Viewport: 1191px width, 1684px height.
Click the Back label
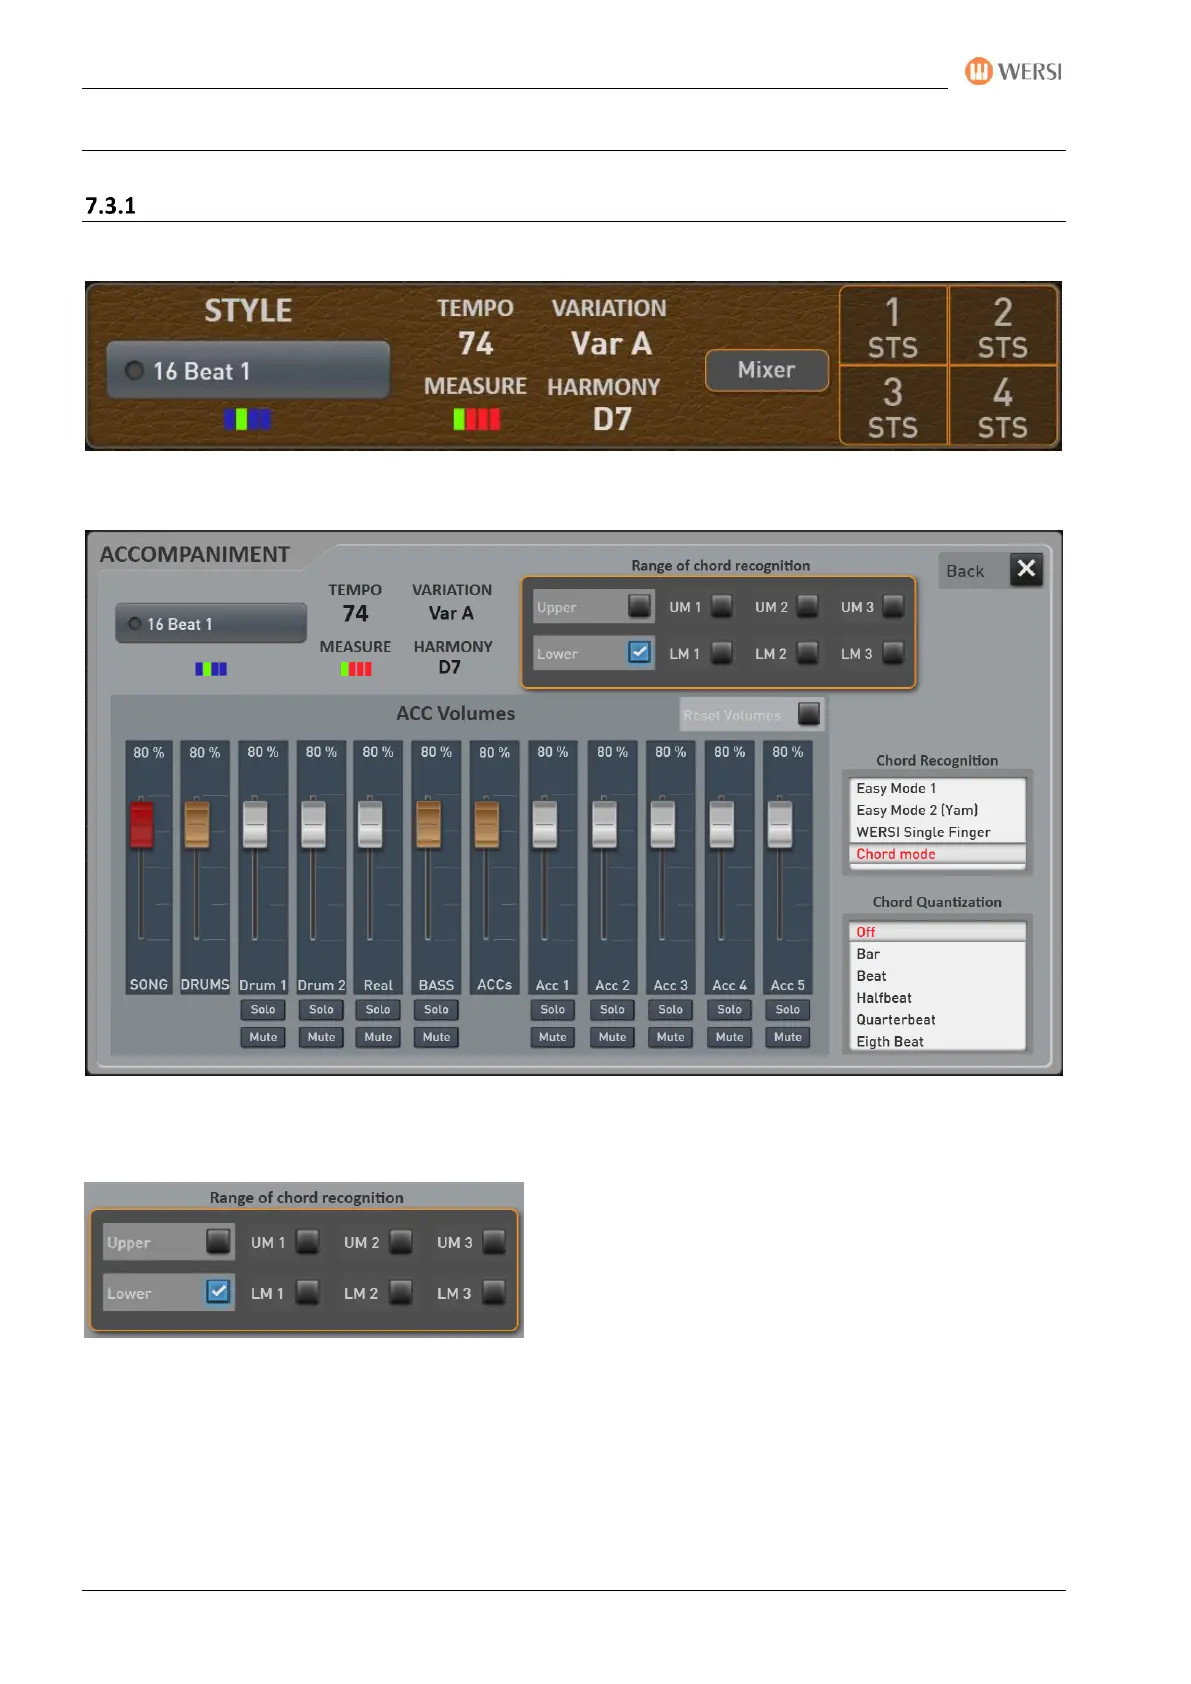[965, 571]
